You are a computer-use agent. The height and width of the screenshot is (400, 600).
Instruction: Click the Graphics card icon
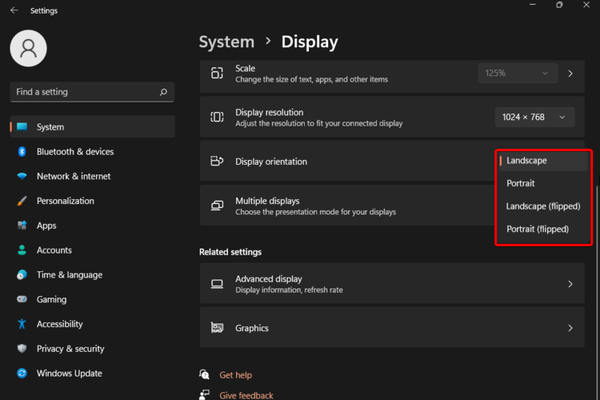pyautogui.click(x=217, y=328)
